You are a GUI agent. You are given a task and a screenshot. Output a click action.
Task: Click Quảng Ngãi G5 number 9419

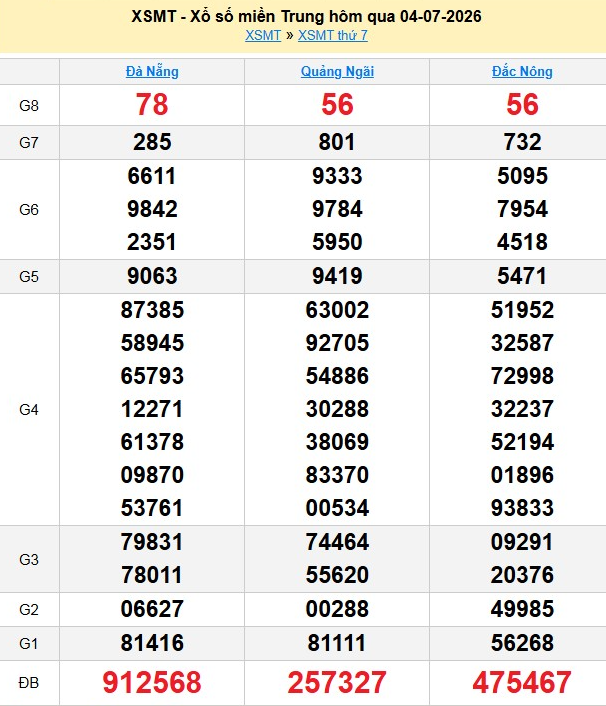(x=337, y=276)
